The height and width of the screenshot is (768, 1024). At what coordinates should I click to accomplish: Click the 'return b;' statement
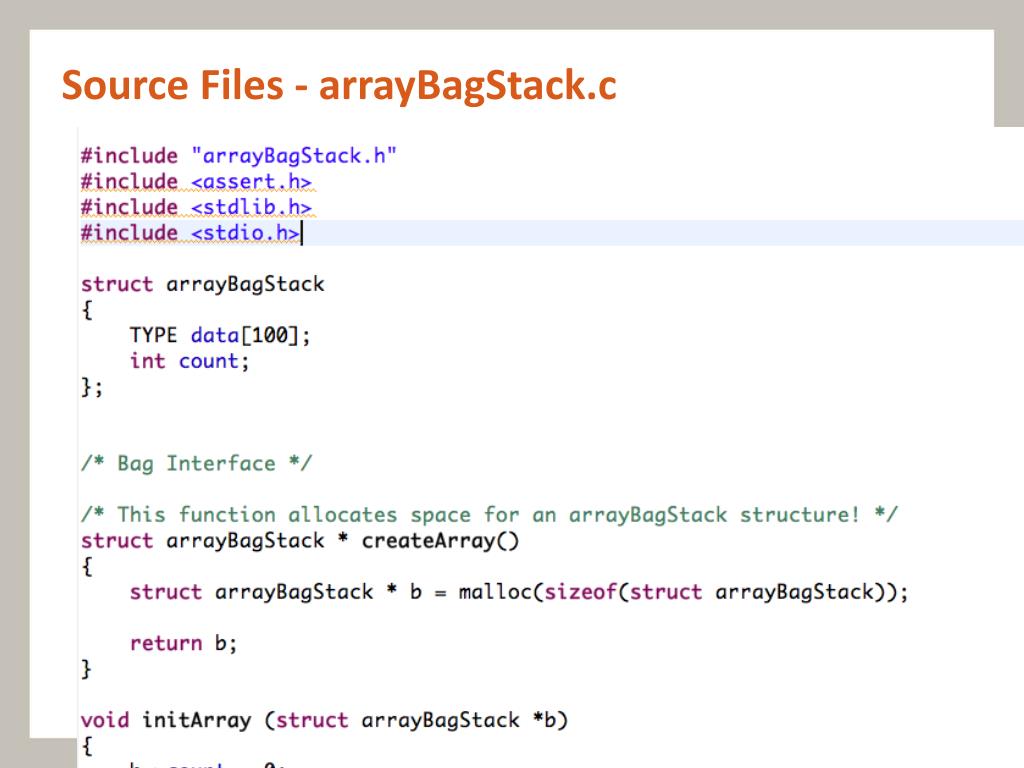point(183,643)
